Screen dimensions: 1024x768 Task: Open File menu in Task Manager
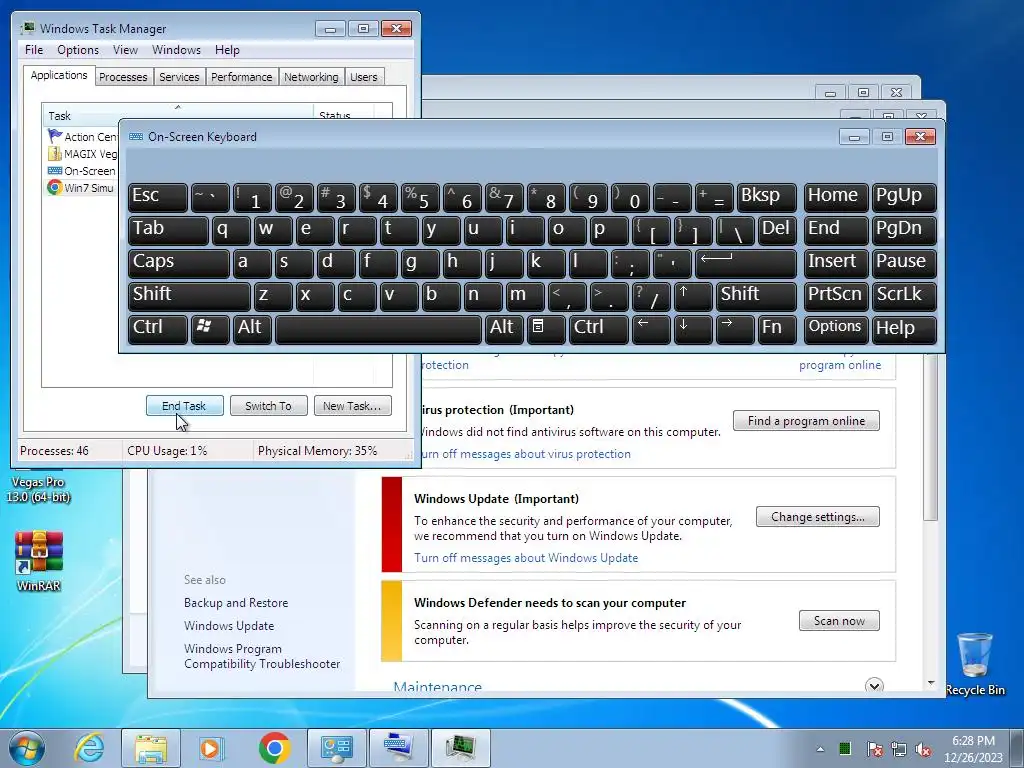click(x=34, y=50)
